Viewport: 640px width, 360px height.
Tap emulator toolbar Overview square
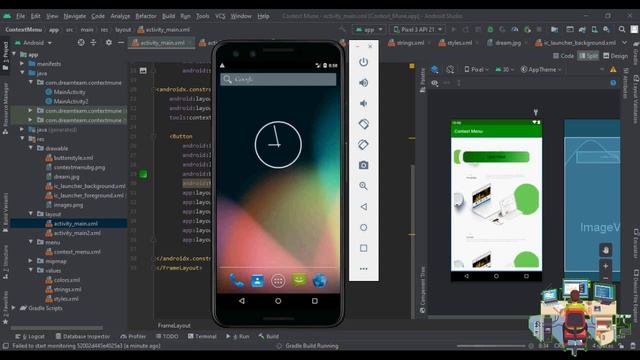coord(363,248)
